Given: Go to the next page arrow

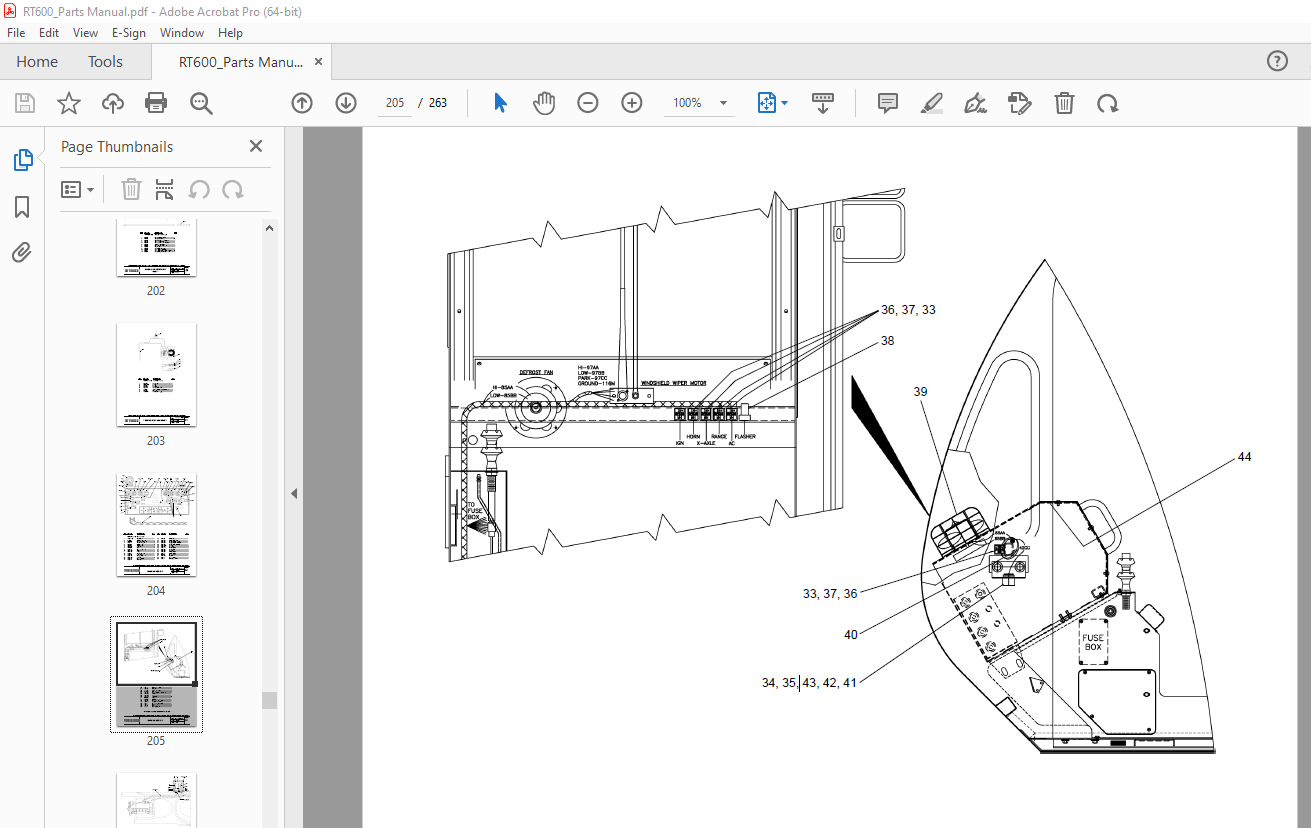Looking at the screenshot, I should point(346,103).
